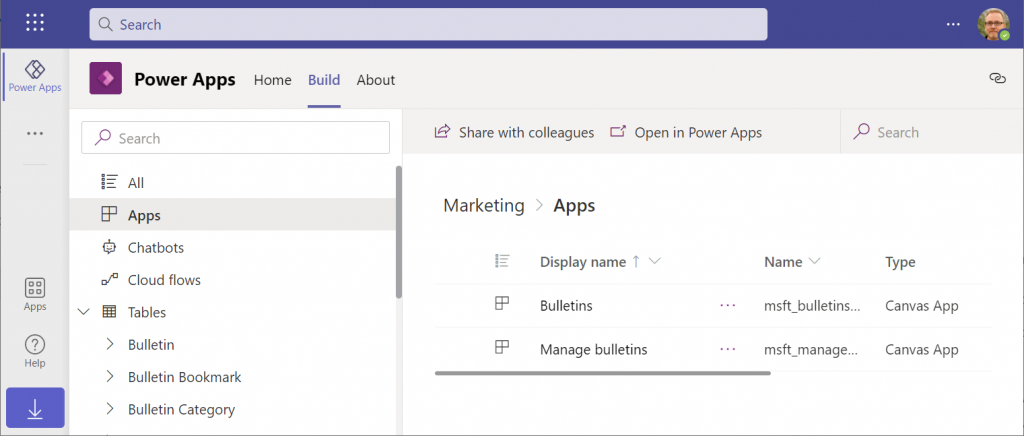Click the Apps grid icon in sidebar

pyautogui.click(x=109, y=214)
